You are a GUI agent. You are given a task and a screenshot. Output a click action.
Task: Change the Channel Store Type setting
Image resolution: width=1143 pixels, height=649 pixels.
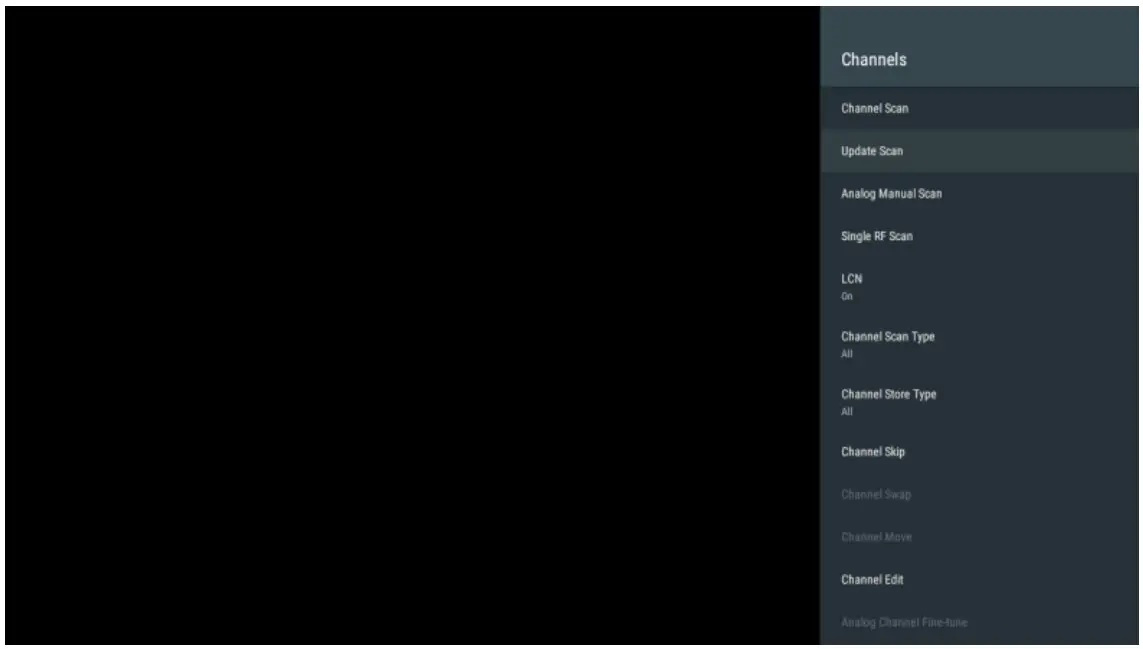tap(979, 402)
